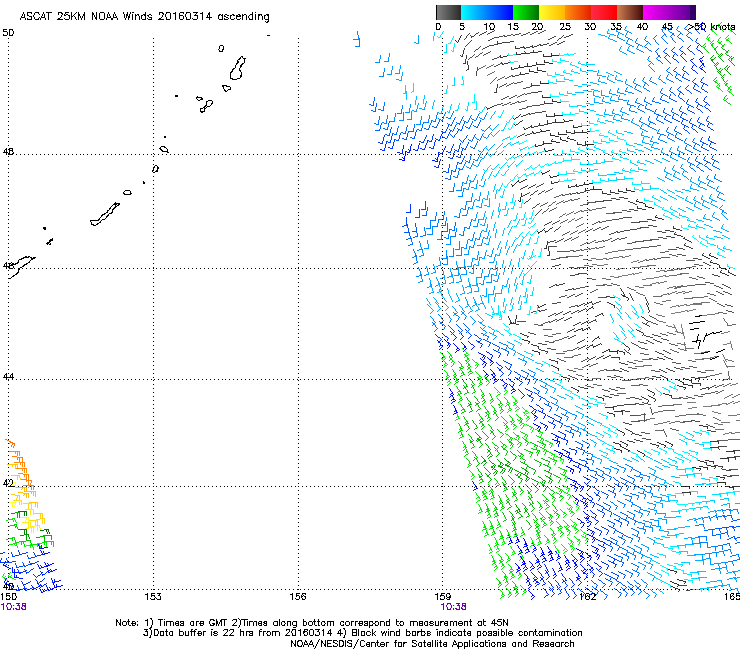Click the legend scale value '35'
Screen dimensions: 740x650
[616, 27]
